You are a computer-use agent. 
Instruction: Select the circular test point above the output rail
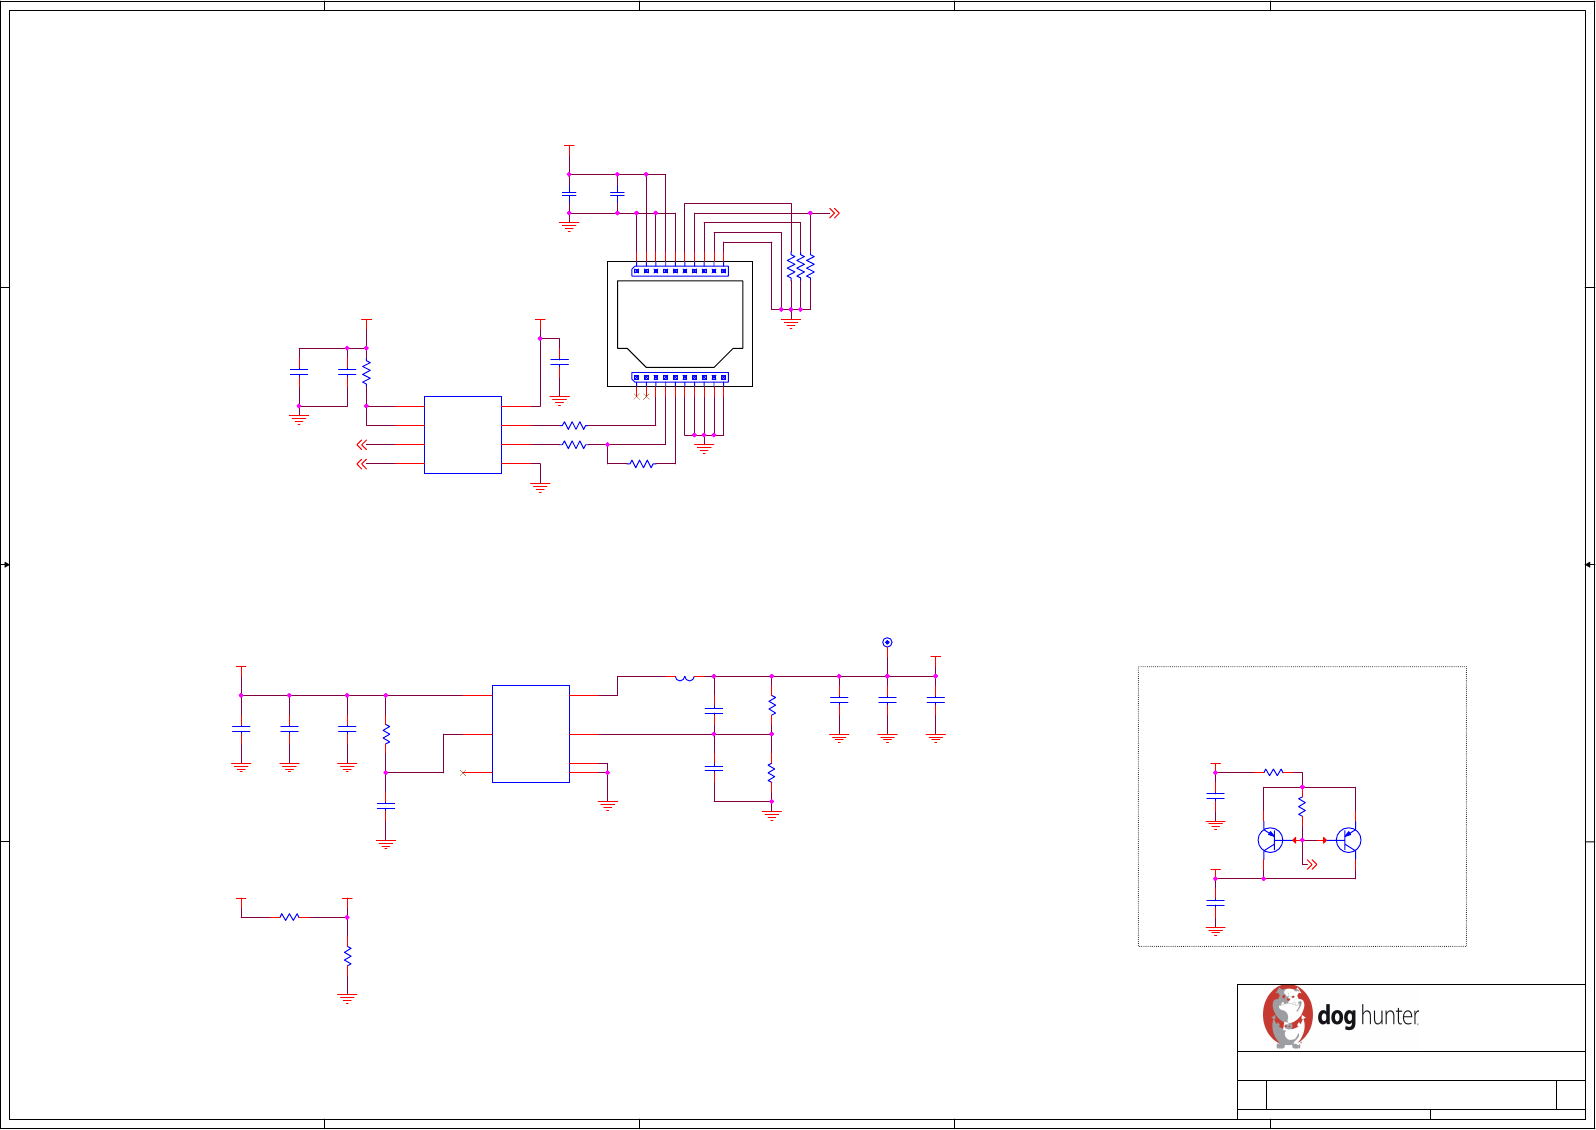[887, 642]
